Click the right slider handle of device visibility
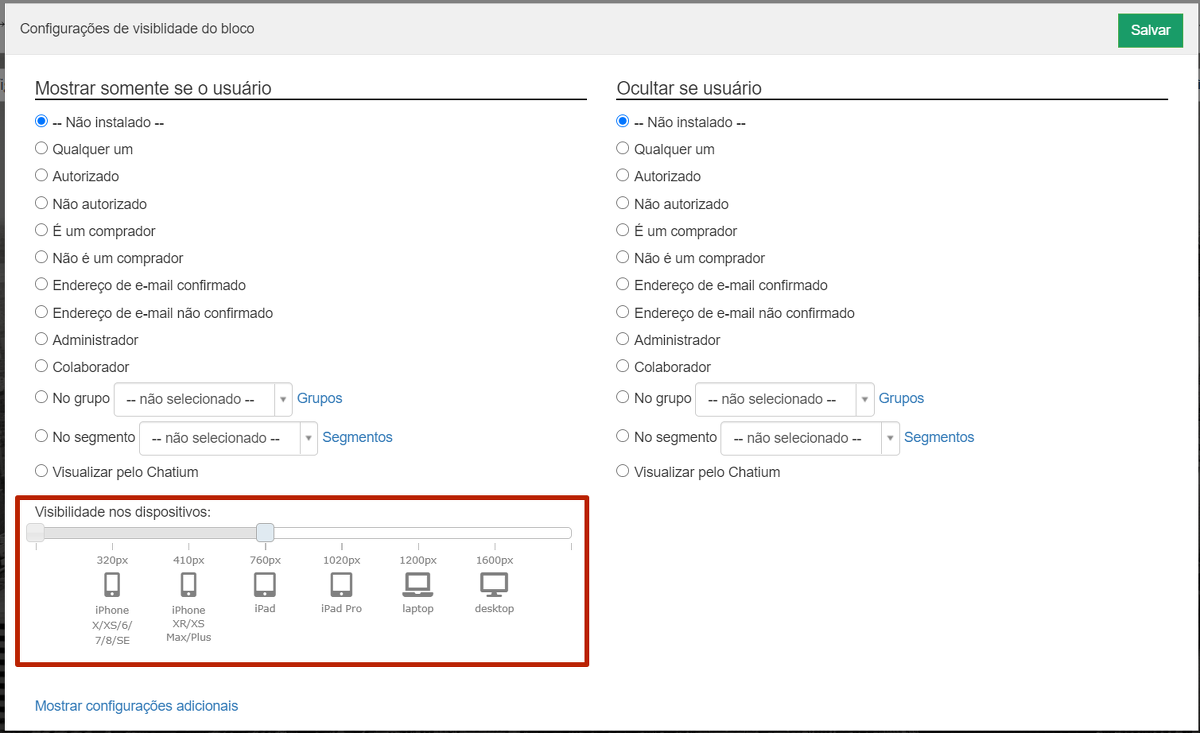Image resolution: width=1200 pixels, height=733 pixels. [x=265, y=532]
